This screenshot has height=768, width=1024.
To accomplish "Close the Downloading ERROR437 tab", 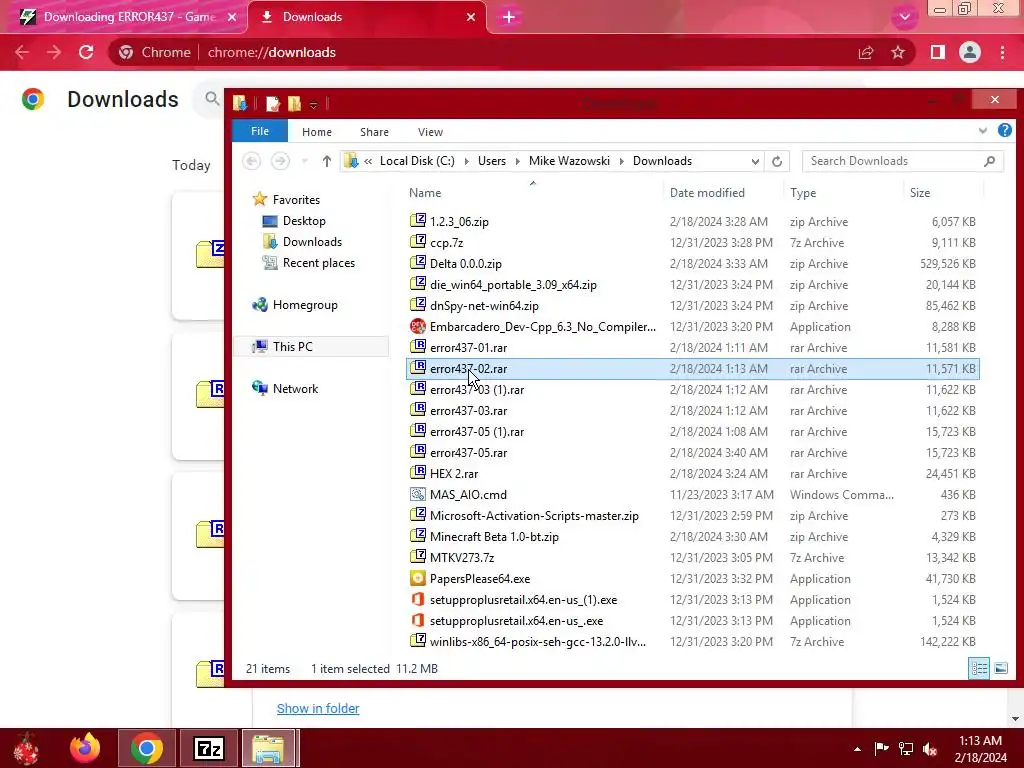I will (232, 17).
